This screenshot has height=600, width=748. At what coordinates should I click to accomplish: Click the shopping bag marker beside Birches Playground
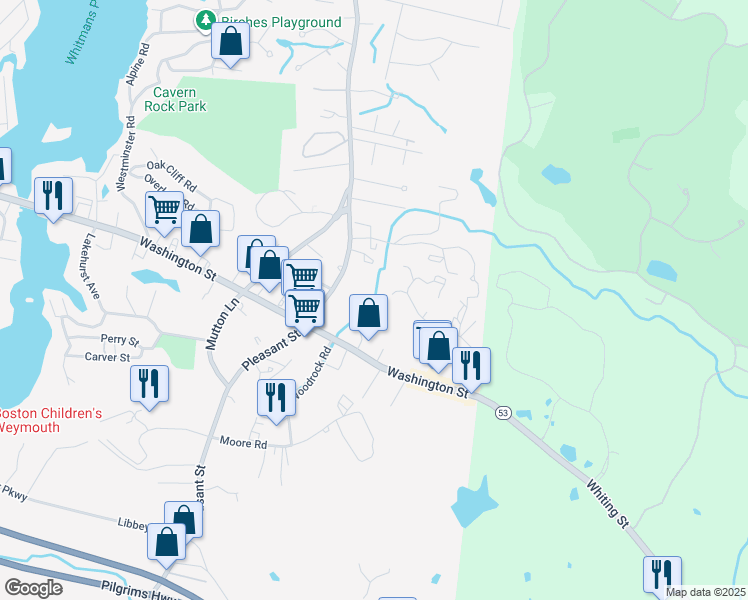(231, 42)
